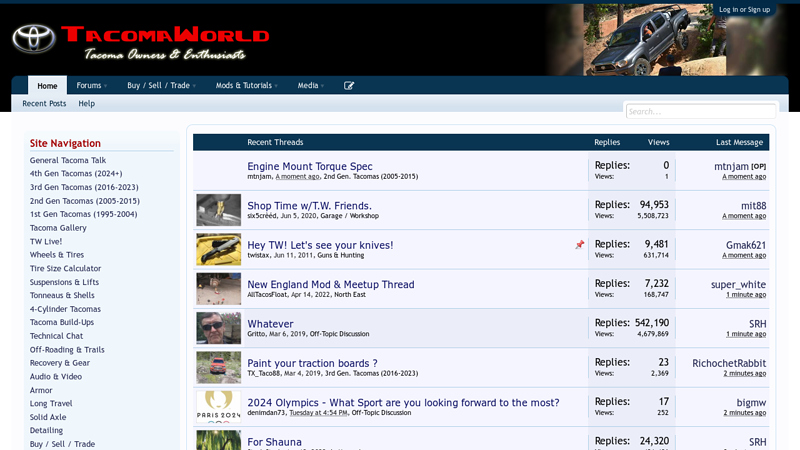Open RichochetRabbit's profile link
800x450 pixels.
click(x=729, y=363)
